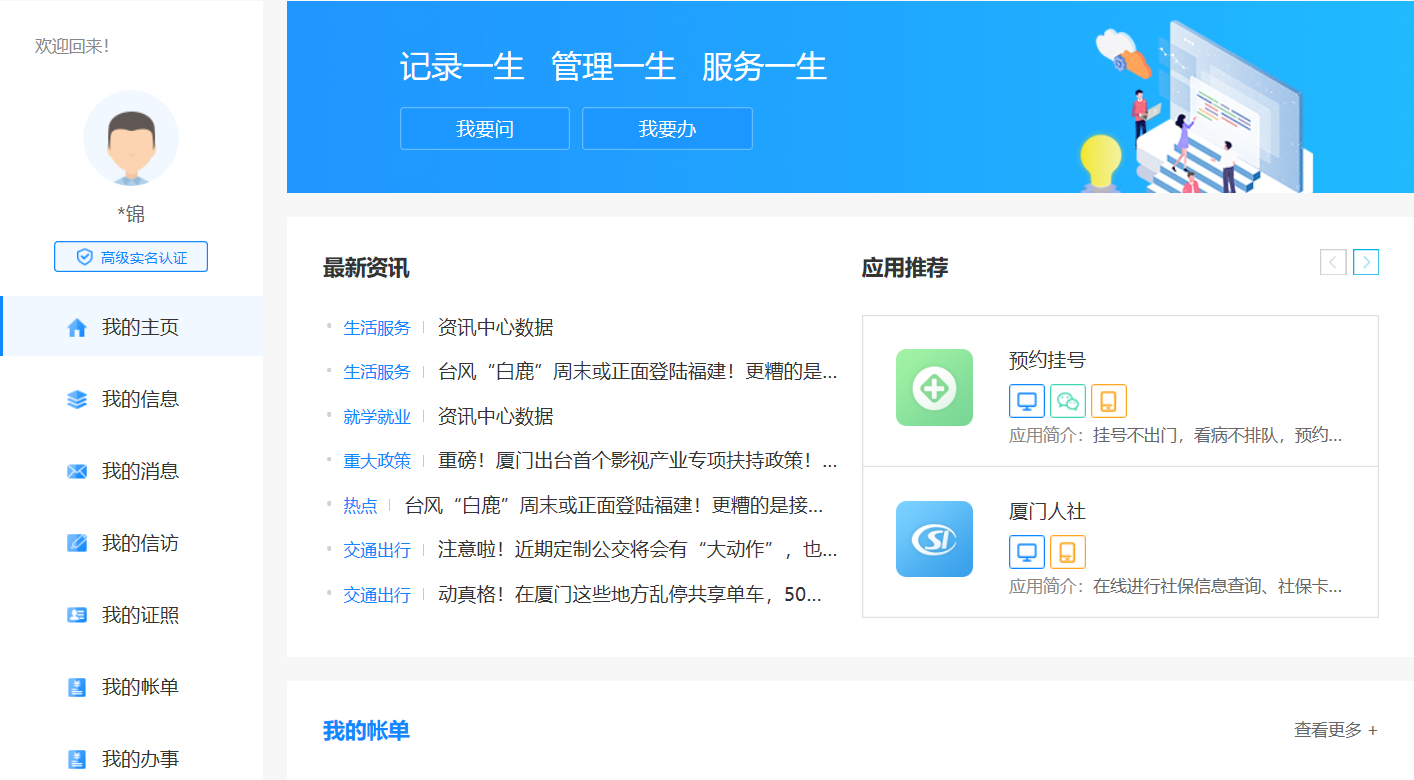Click the green 预约挂号 app icon
Screen dimensions: 1414x780
point(934,387)
